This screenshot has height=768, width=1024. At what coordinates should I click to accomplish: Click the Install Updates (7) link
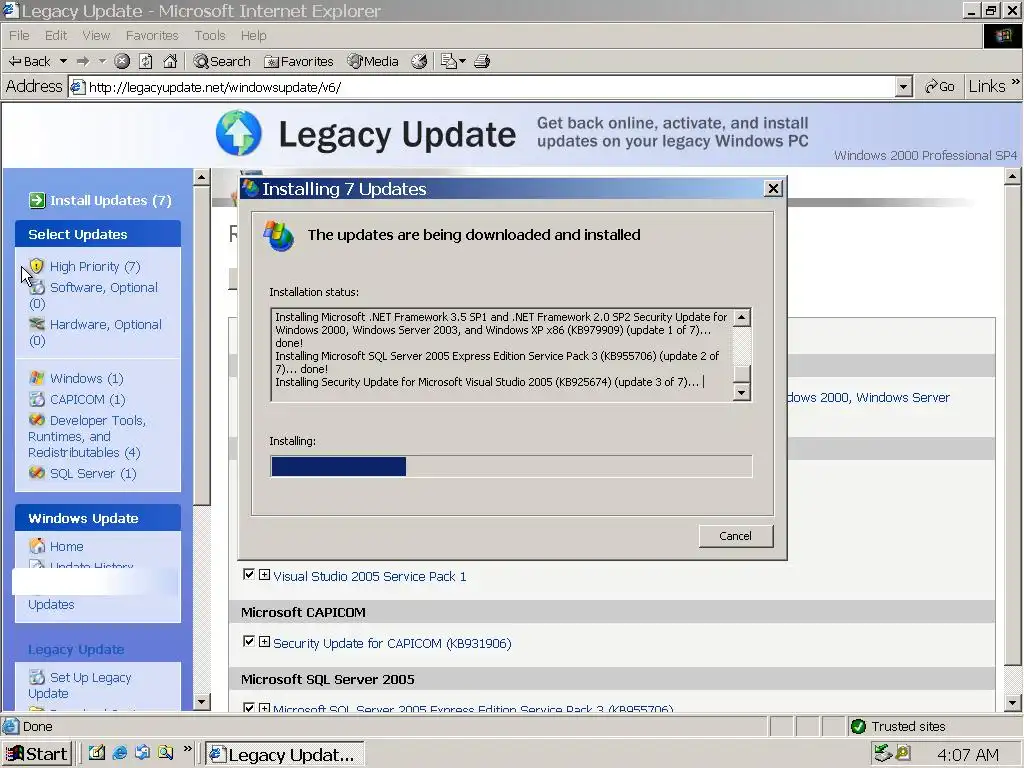110,200
